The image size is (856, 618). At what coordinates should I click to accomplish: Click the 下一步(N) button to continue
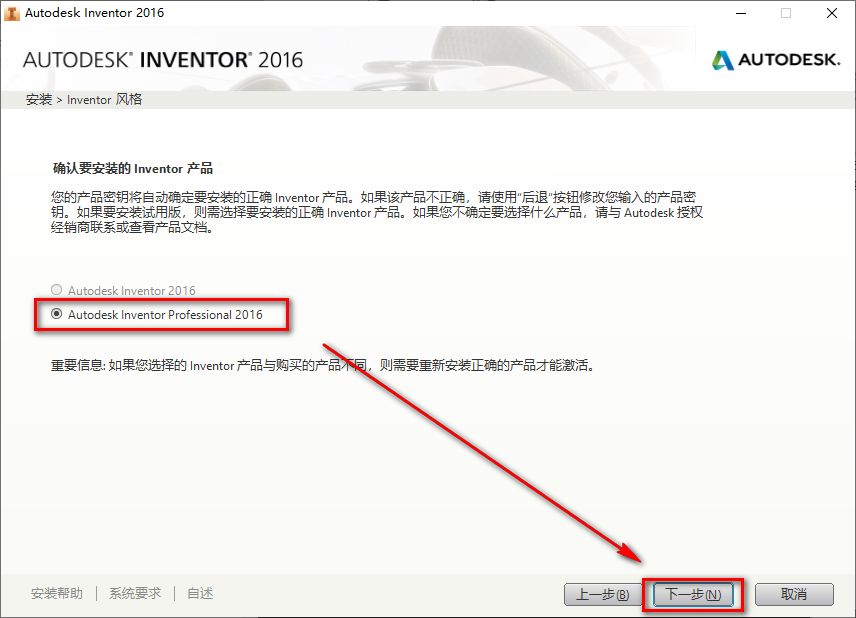pos(695,592)
